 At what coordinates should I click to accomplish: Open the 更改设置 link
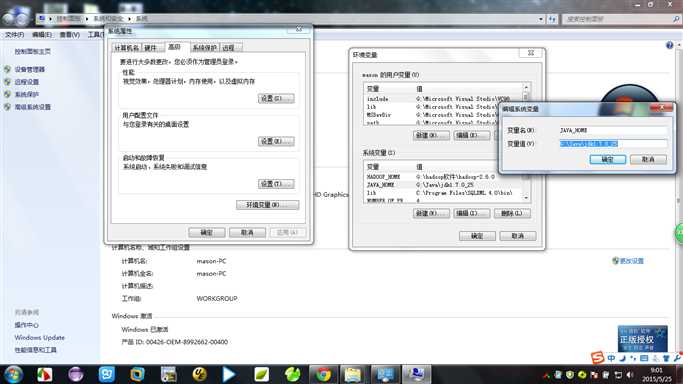click(632, 261)
